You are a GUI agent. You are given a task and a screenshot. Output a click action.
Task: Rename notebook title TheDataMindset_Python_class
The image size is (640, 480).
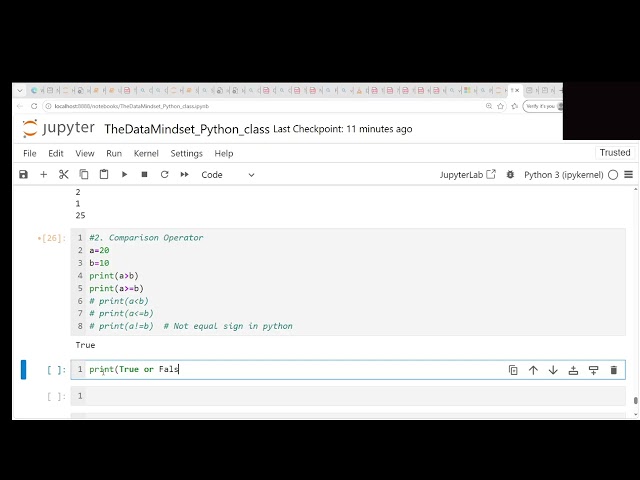[x=187, y=129]
